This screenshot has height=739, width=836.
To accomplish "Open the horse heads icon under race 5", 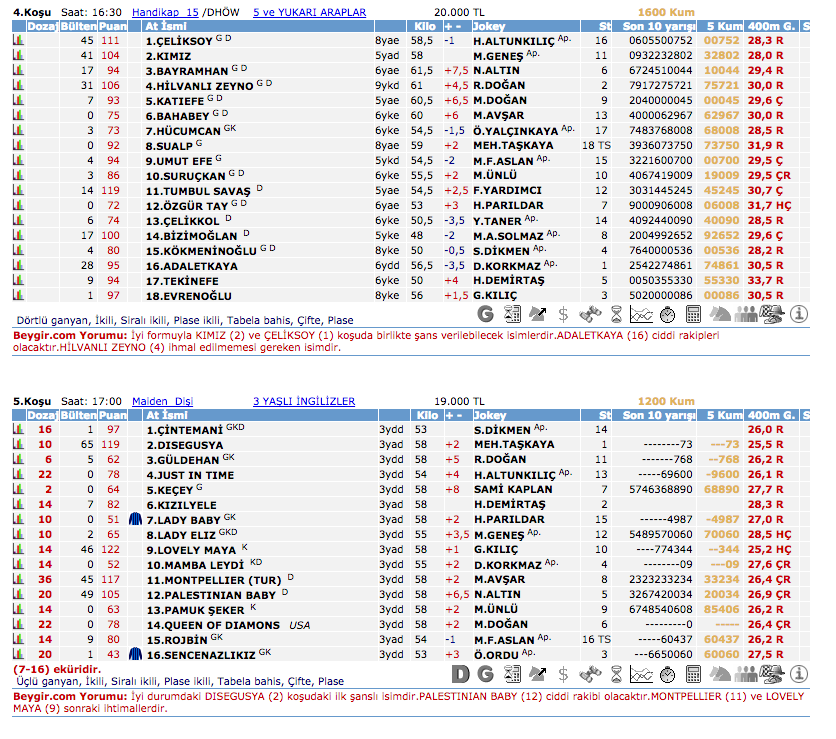I will tap(720, 674).
